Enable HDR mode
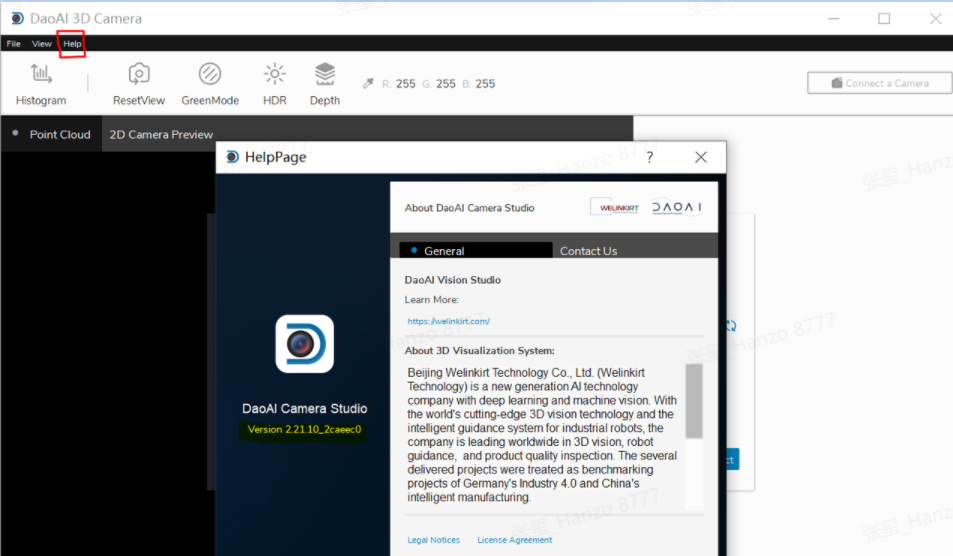The width and height of the screenshot is (953, 556). click(275, 84)
